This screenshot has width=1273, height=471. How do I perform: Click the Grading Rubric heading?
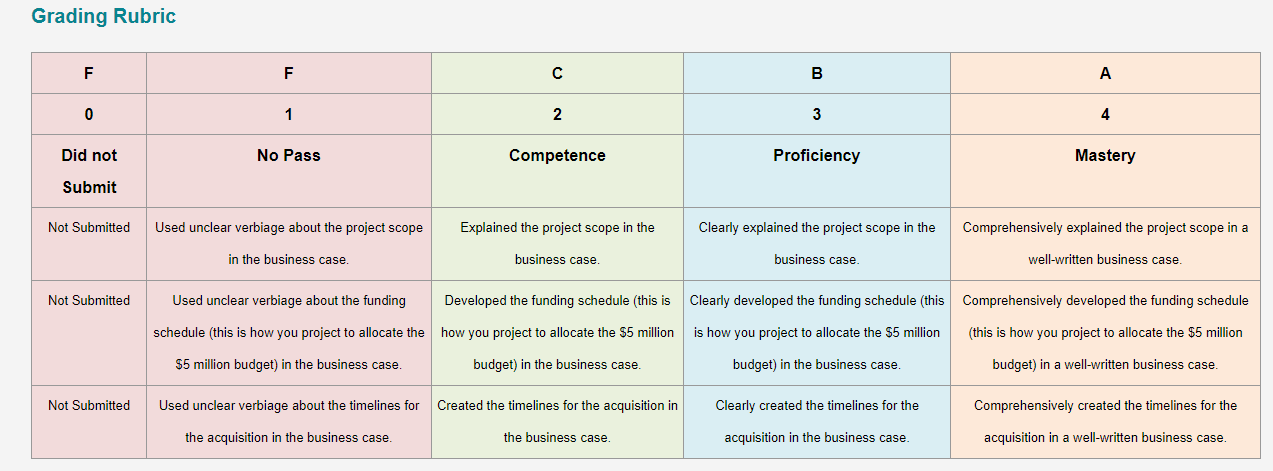pyautogui.click(x=104, y=17)
